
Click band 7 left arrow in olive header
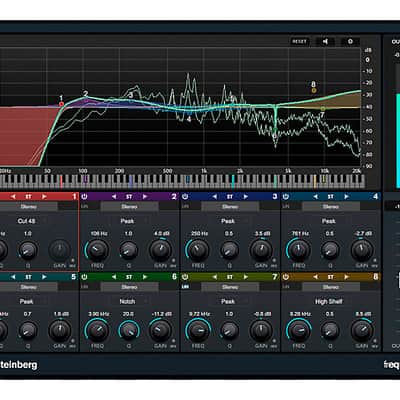pyautogui.click(x=214, y=277)
